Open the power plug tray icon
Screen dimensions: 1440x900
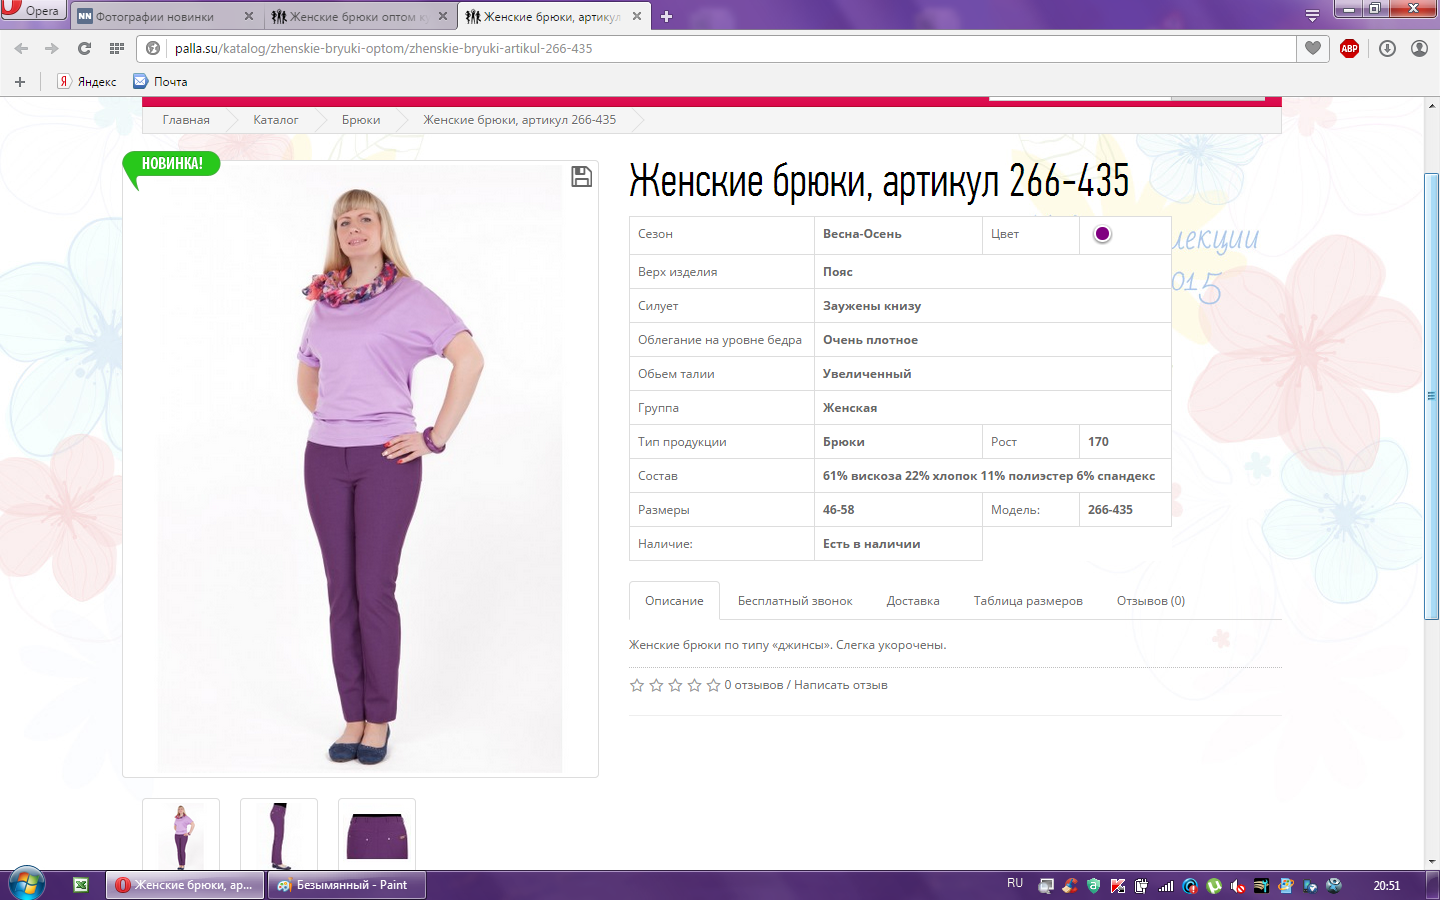[x=1142, y=886]
